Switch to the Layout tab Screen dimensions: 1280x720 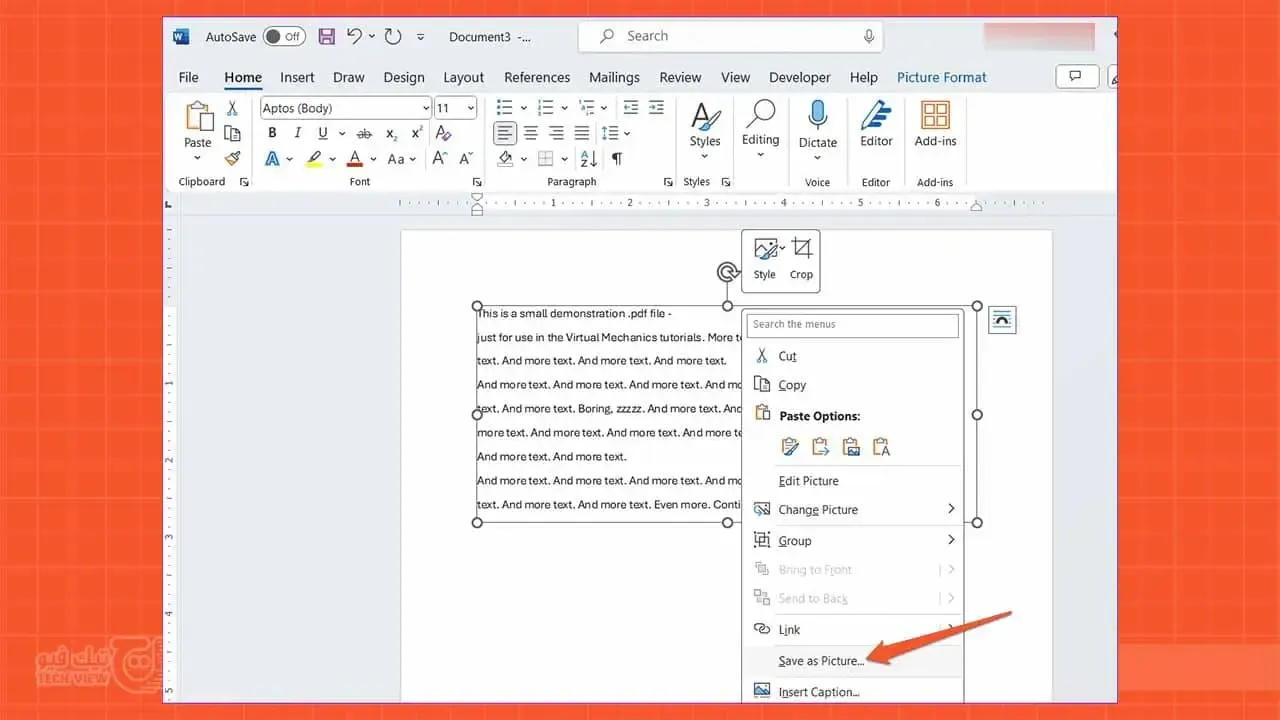[x=463, y=77]
